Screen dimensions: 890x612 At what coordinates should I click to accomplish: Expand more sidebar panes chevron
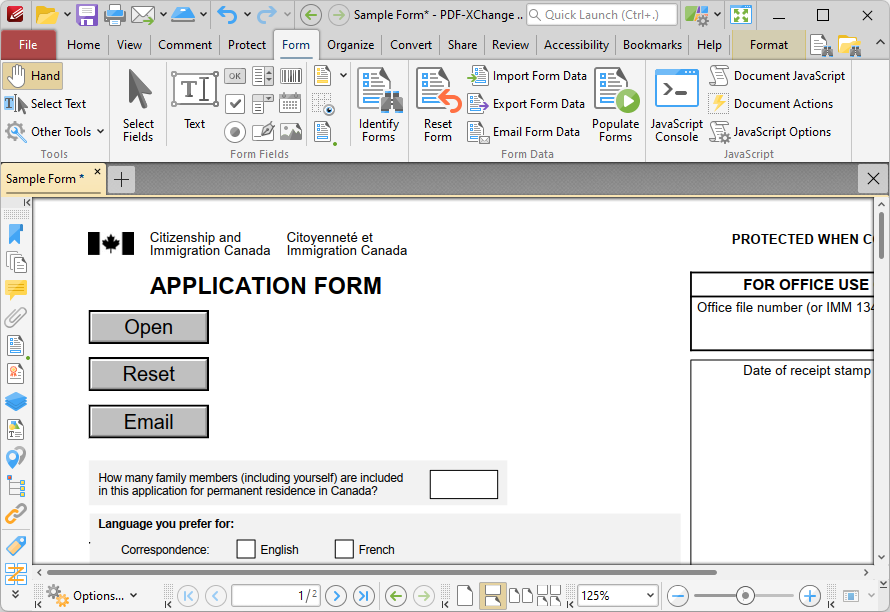(x=16, y=594)
